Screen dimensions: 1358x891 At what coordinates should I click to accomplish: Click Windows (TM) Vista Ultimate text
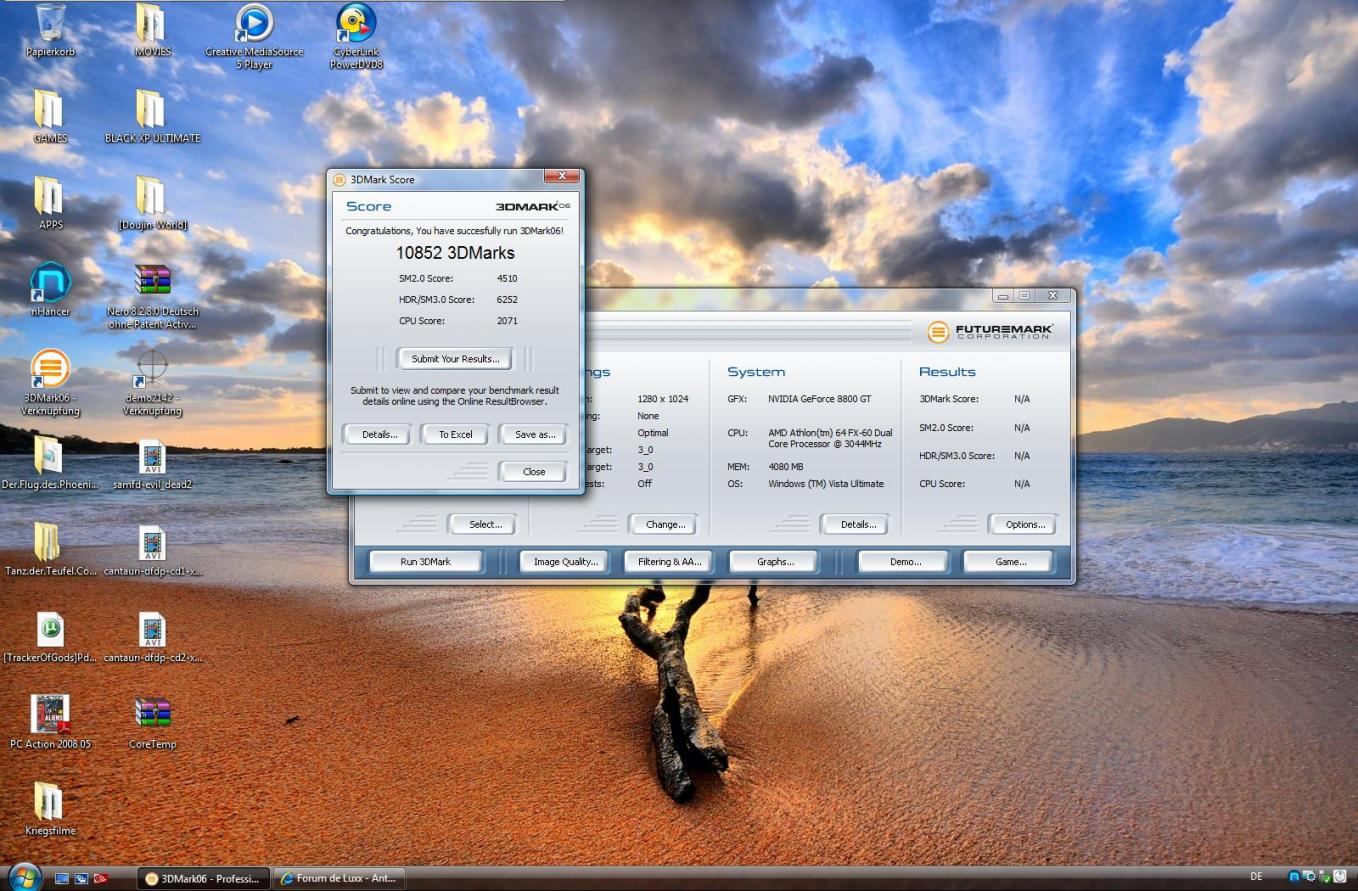coord(826,484)
